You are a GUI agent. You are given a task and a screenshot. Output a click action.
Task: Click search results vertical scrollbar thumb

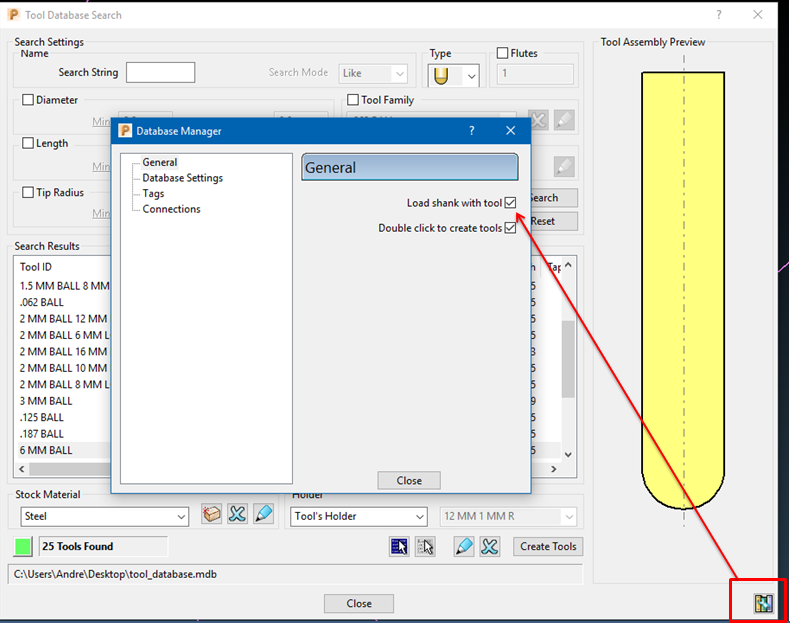pyautogui.click(x=568, y=359)
